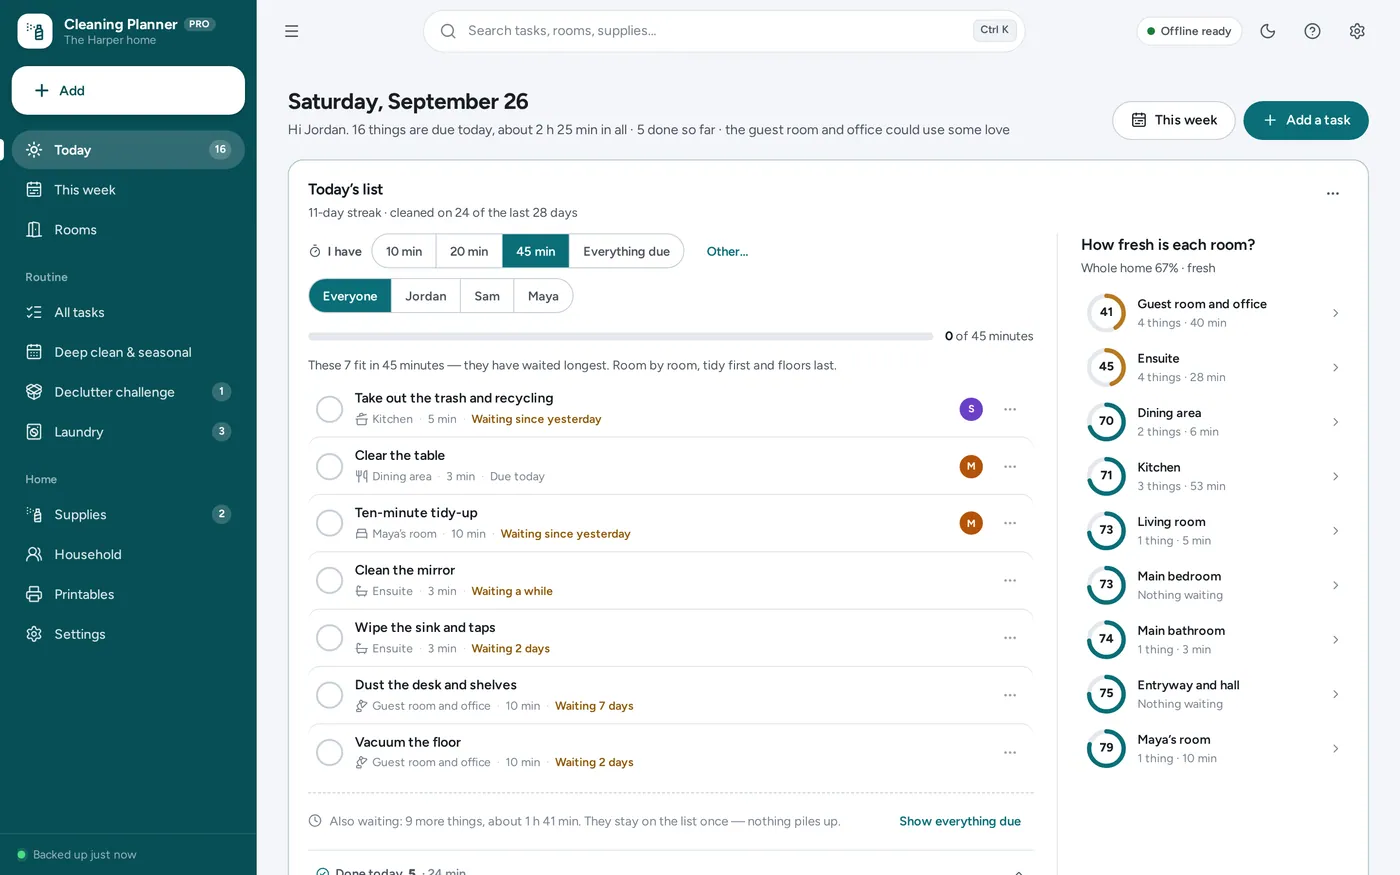Mark Ten-minute tidy-up as done

point(329,523)
